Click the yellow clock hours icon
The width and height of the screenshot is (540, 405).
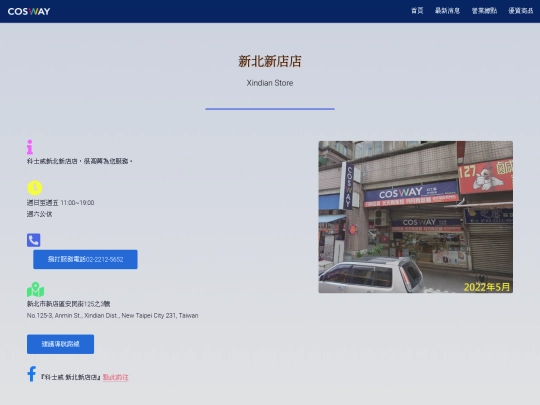pyautogui.click(x=34, y=188)
